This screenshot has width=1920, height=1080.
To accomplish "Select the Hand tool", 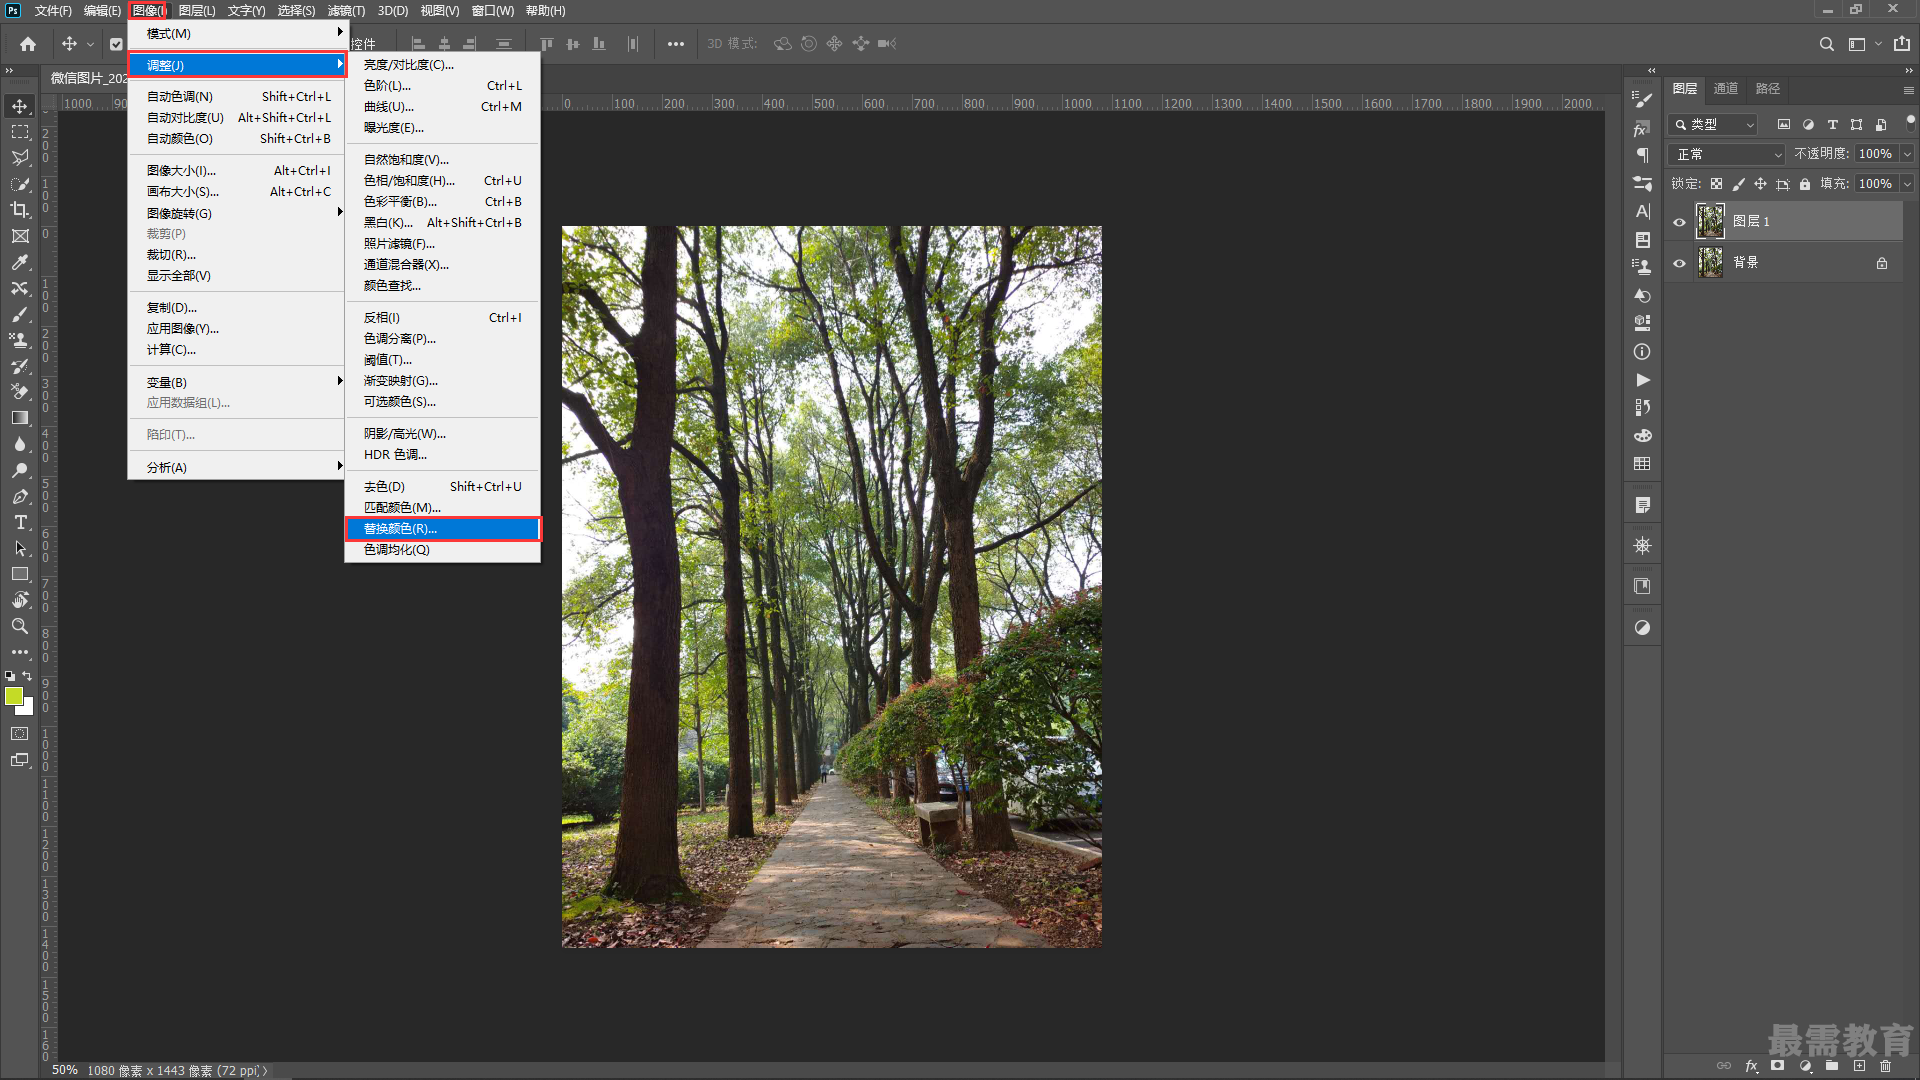I will pyautogui.click(x=20, y=600).
